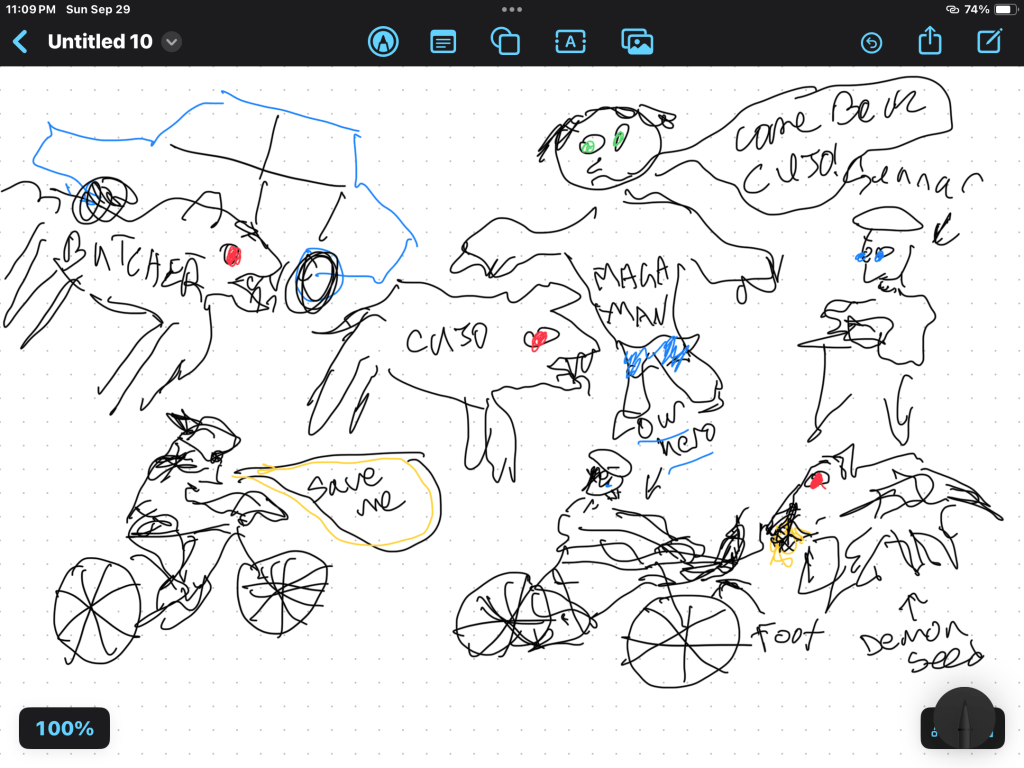Create a new board
Viewport: 1024px width, 768px height.
990,42
